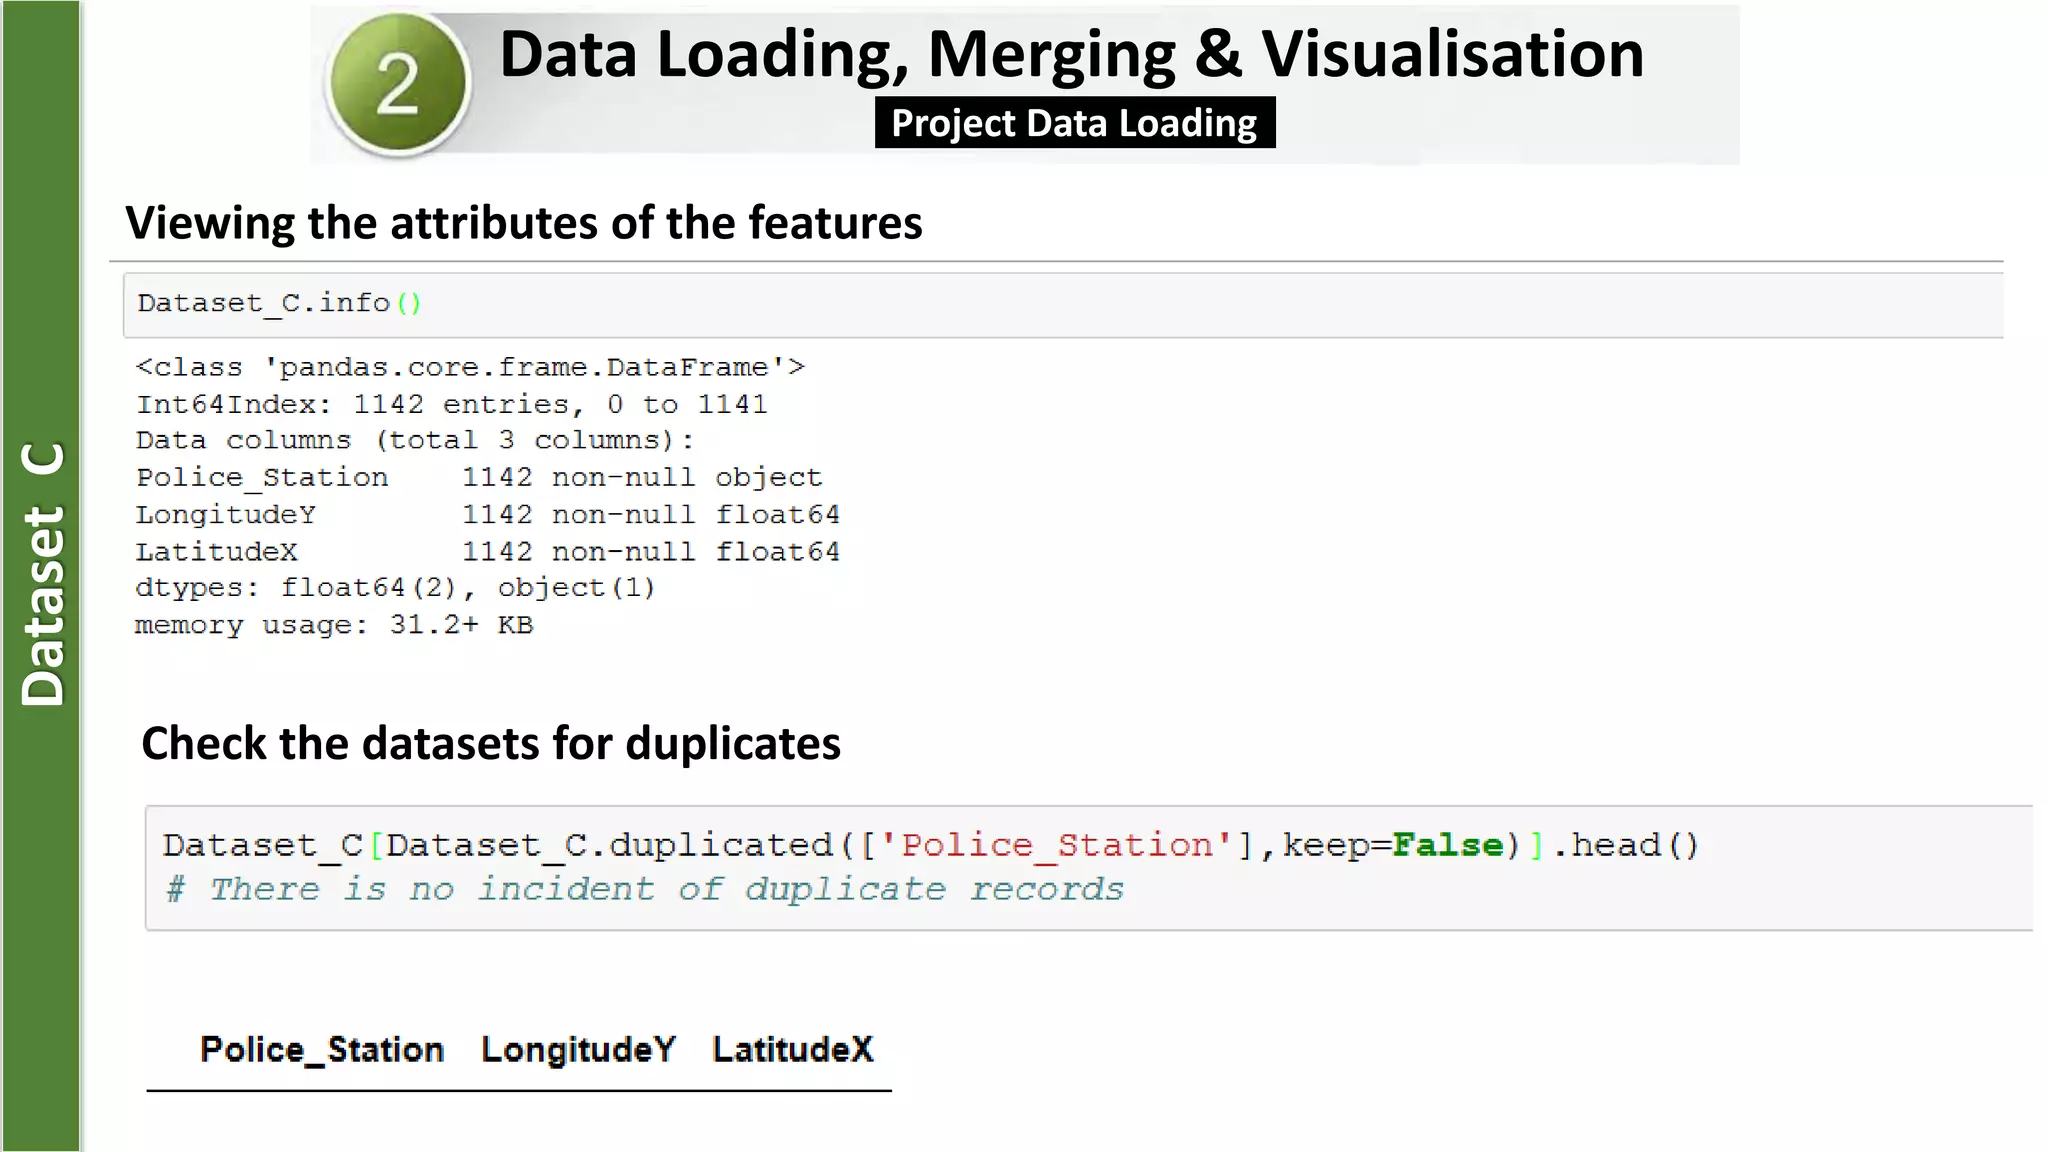
Task: Click the Police_Station column header
Action: coord(322,1050)
